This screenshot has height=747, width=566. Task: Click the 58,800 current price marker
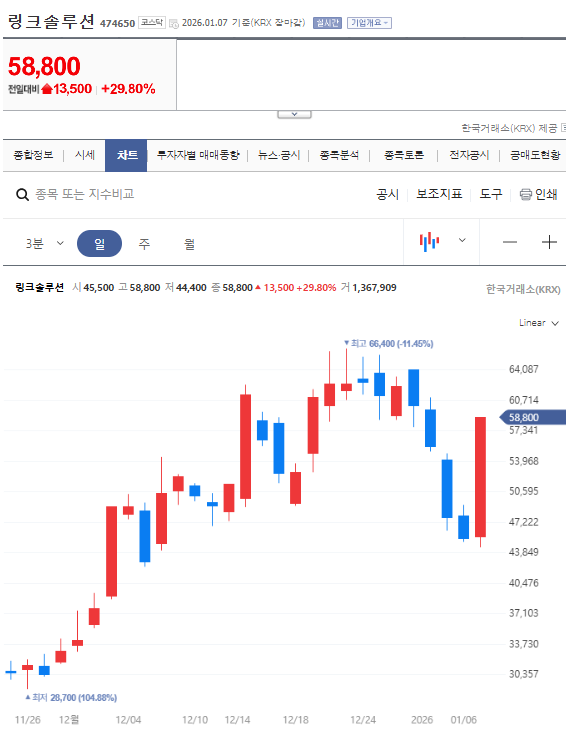coord(532,417)
